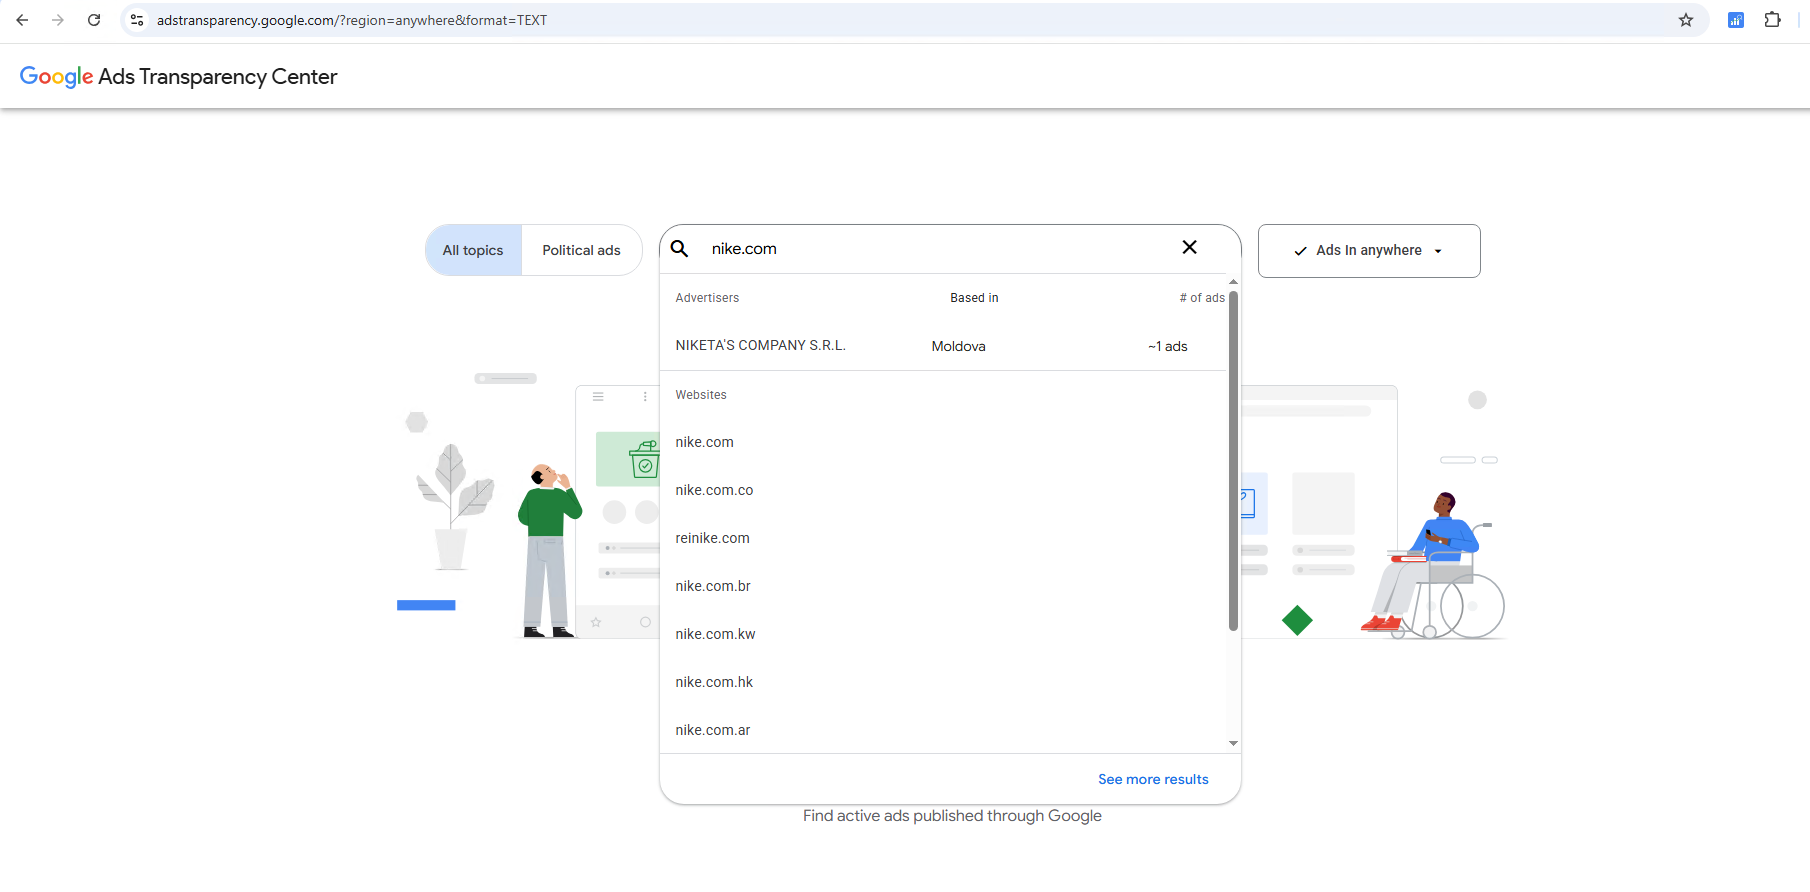
Task: Open See more results link
Action: [1153, 779]
